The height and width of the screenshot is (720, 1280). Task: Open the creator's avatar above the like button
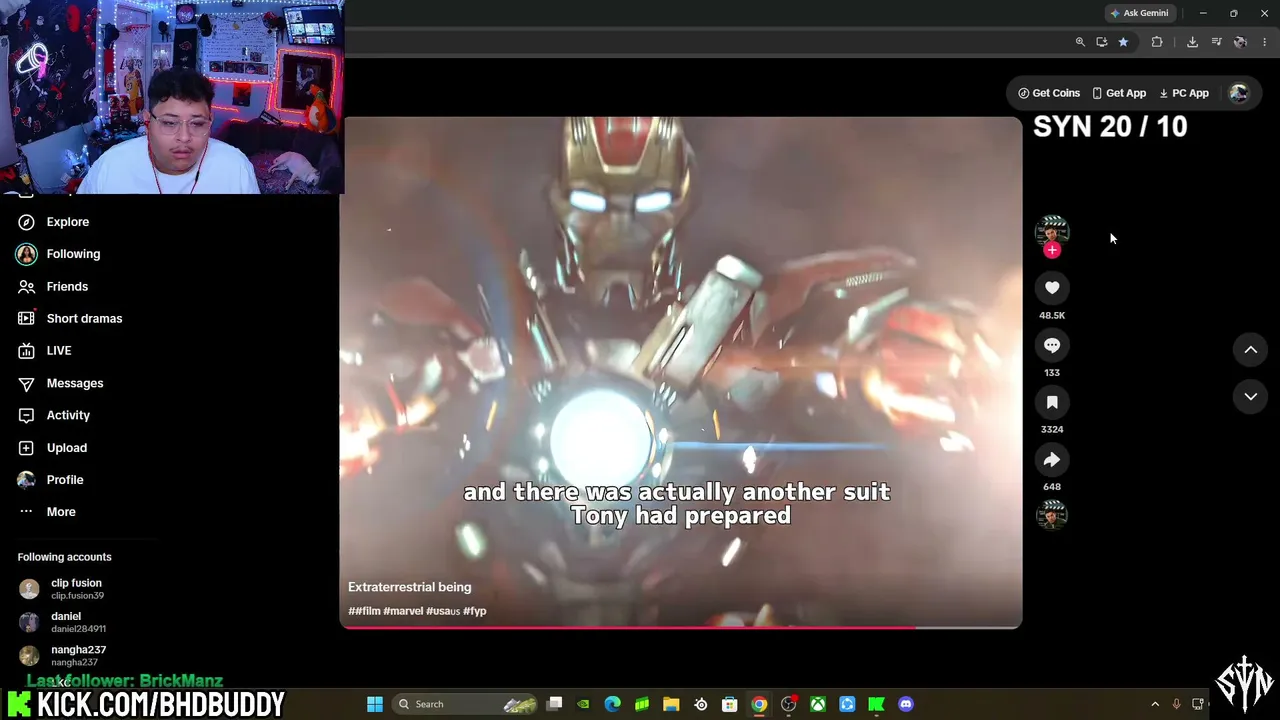[x=1052, y=231]
